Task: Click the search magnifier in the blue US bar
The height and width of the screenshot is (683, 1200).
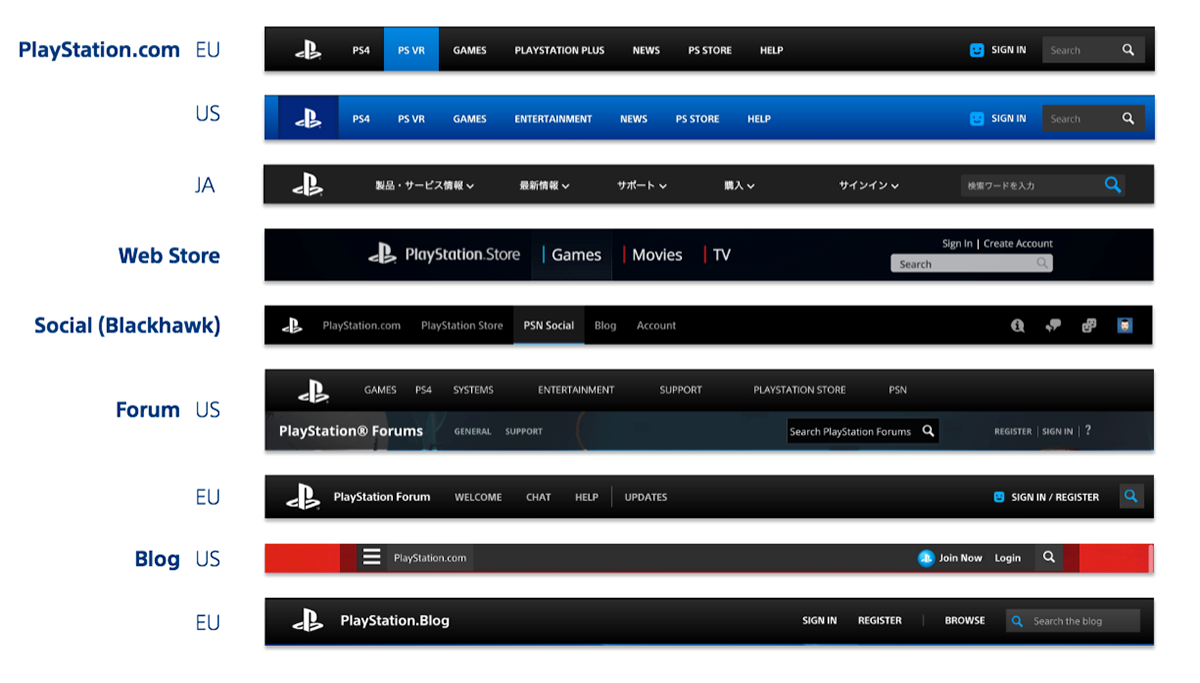Action: click(x=1128, y=118)
